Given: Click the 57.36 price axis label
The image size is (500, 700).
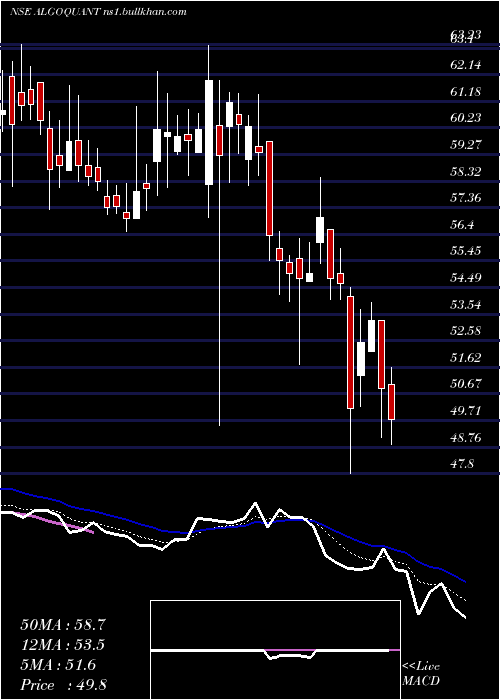Looking at the screenshot, I should tap(466, 197).
